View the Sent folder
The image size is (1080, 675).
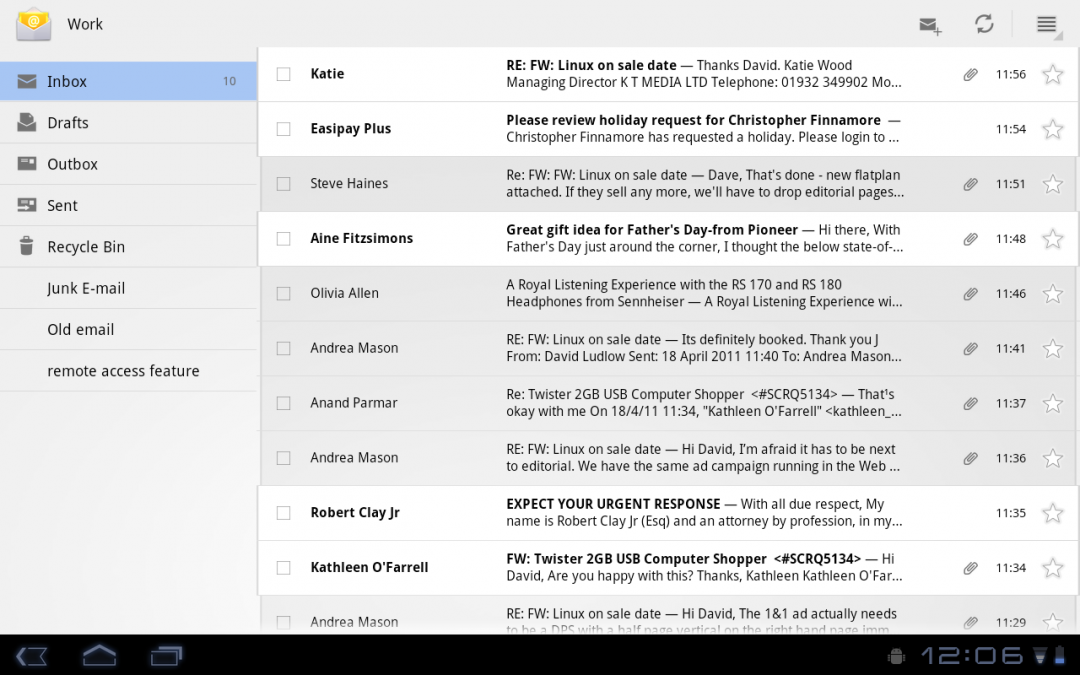128,205
